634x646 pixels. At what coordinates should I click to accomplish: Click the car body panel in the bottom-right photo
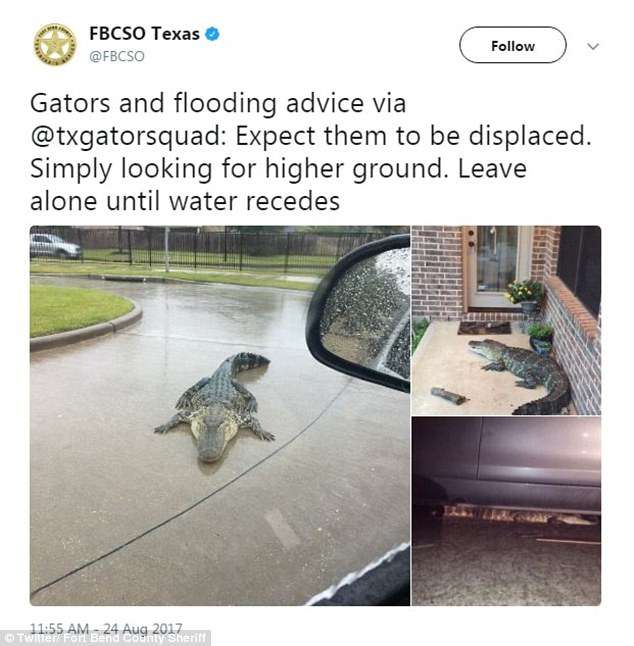click(506, 463)
